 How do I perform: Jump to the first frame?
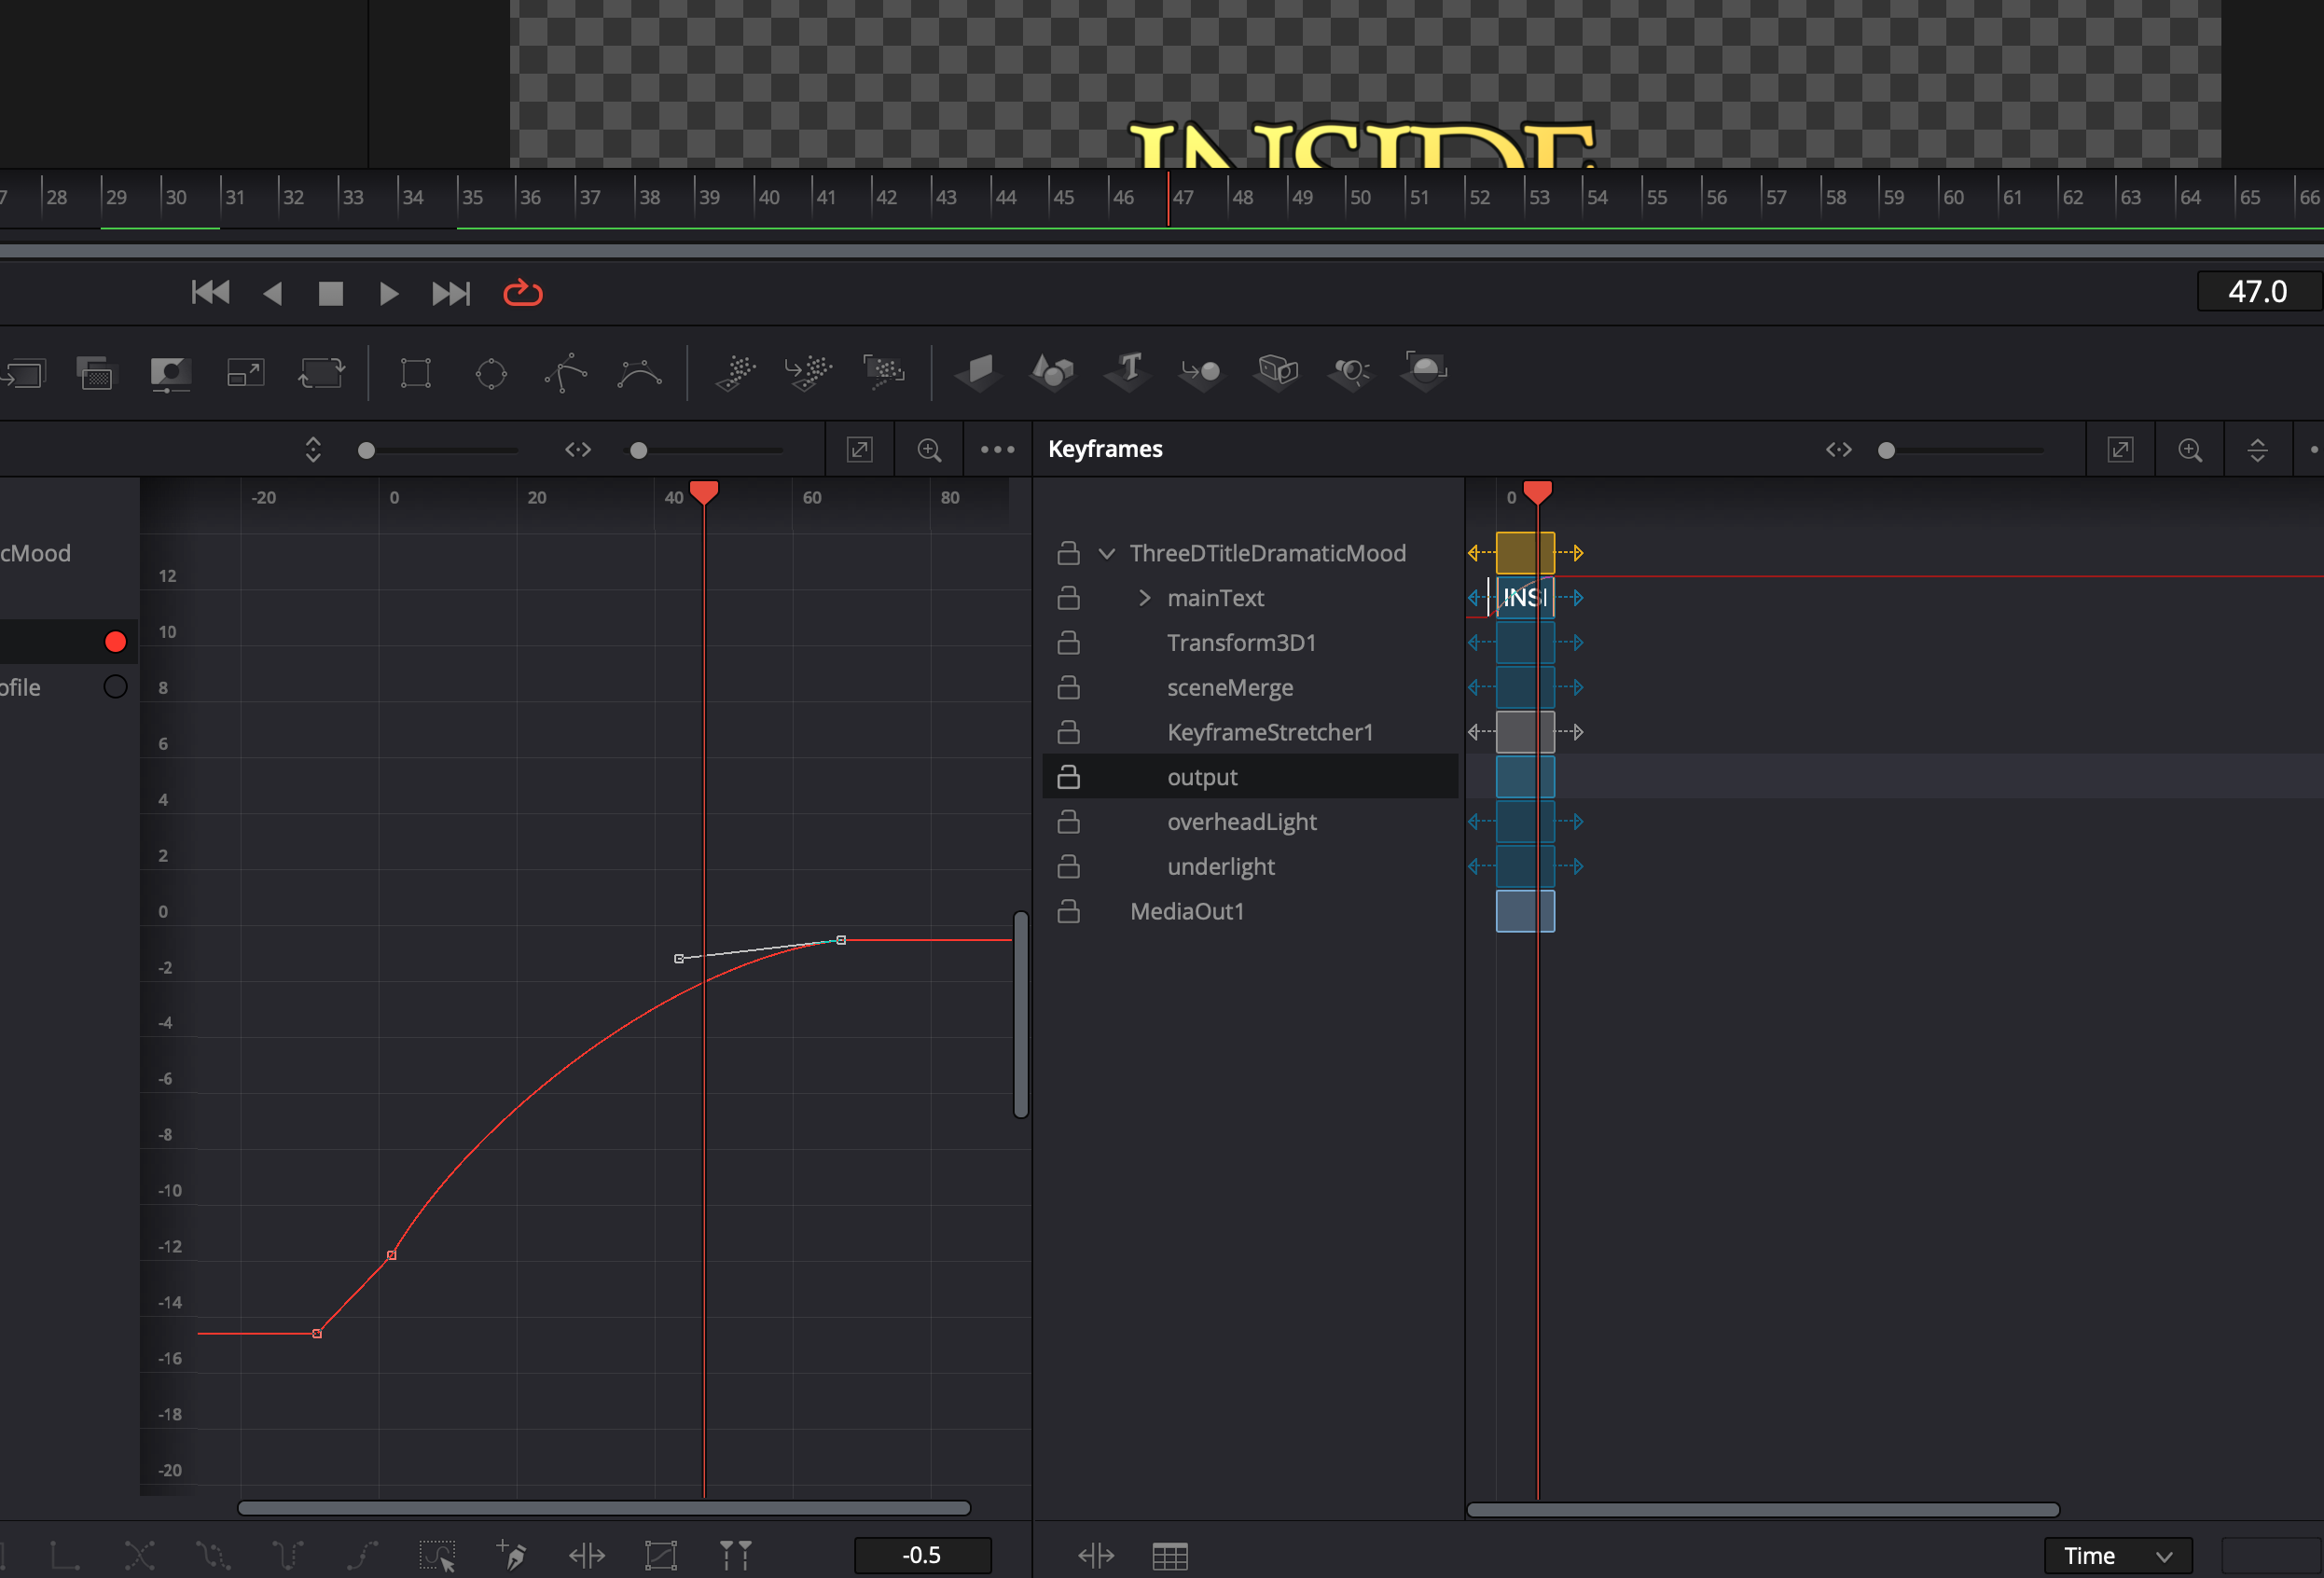tap(210, 293)
